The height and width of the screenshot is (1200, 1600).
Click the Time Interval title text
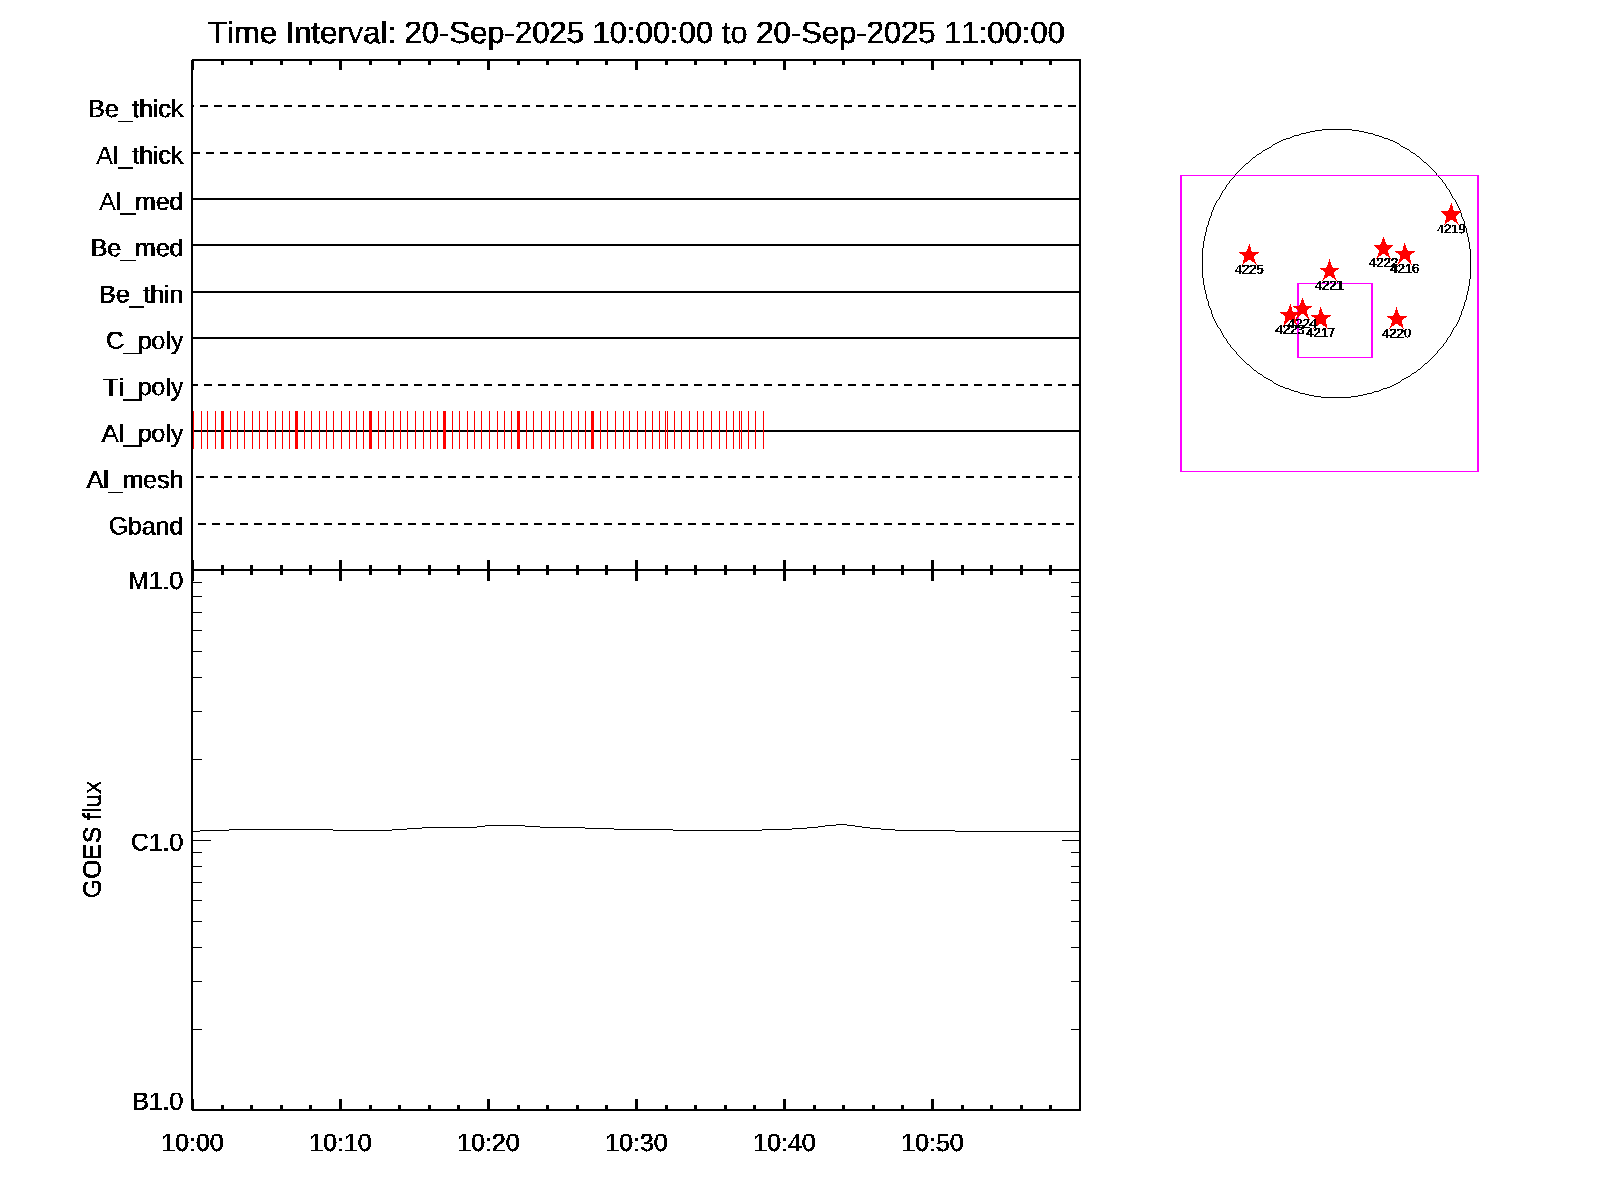tap(636, 33)
